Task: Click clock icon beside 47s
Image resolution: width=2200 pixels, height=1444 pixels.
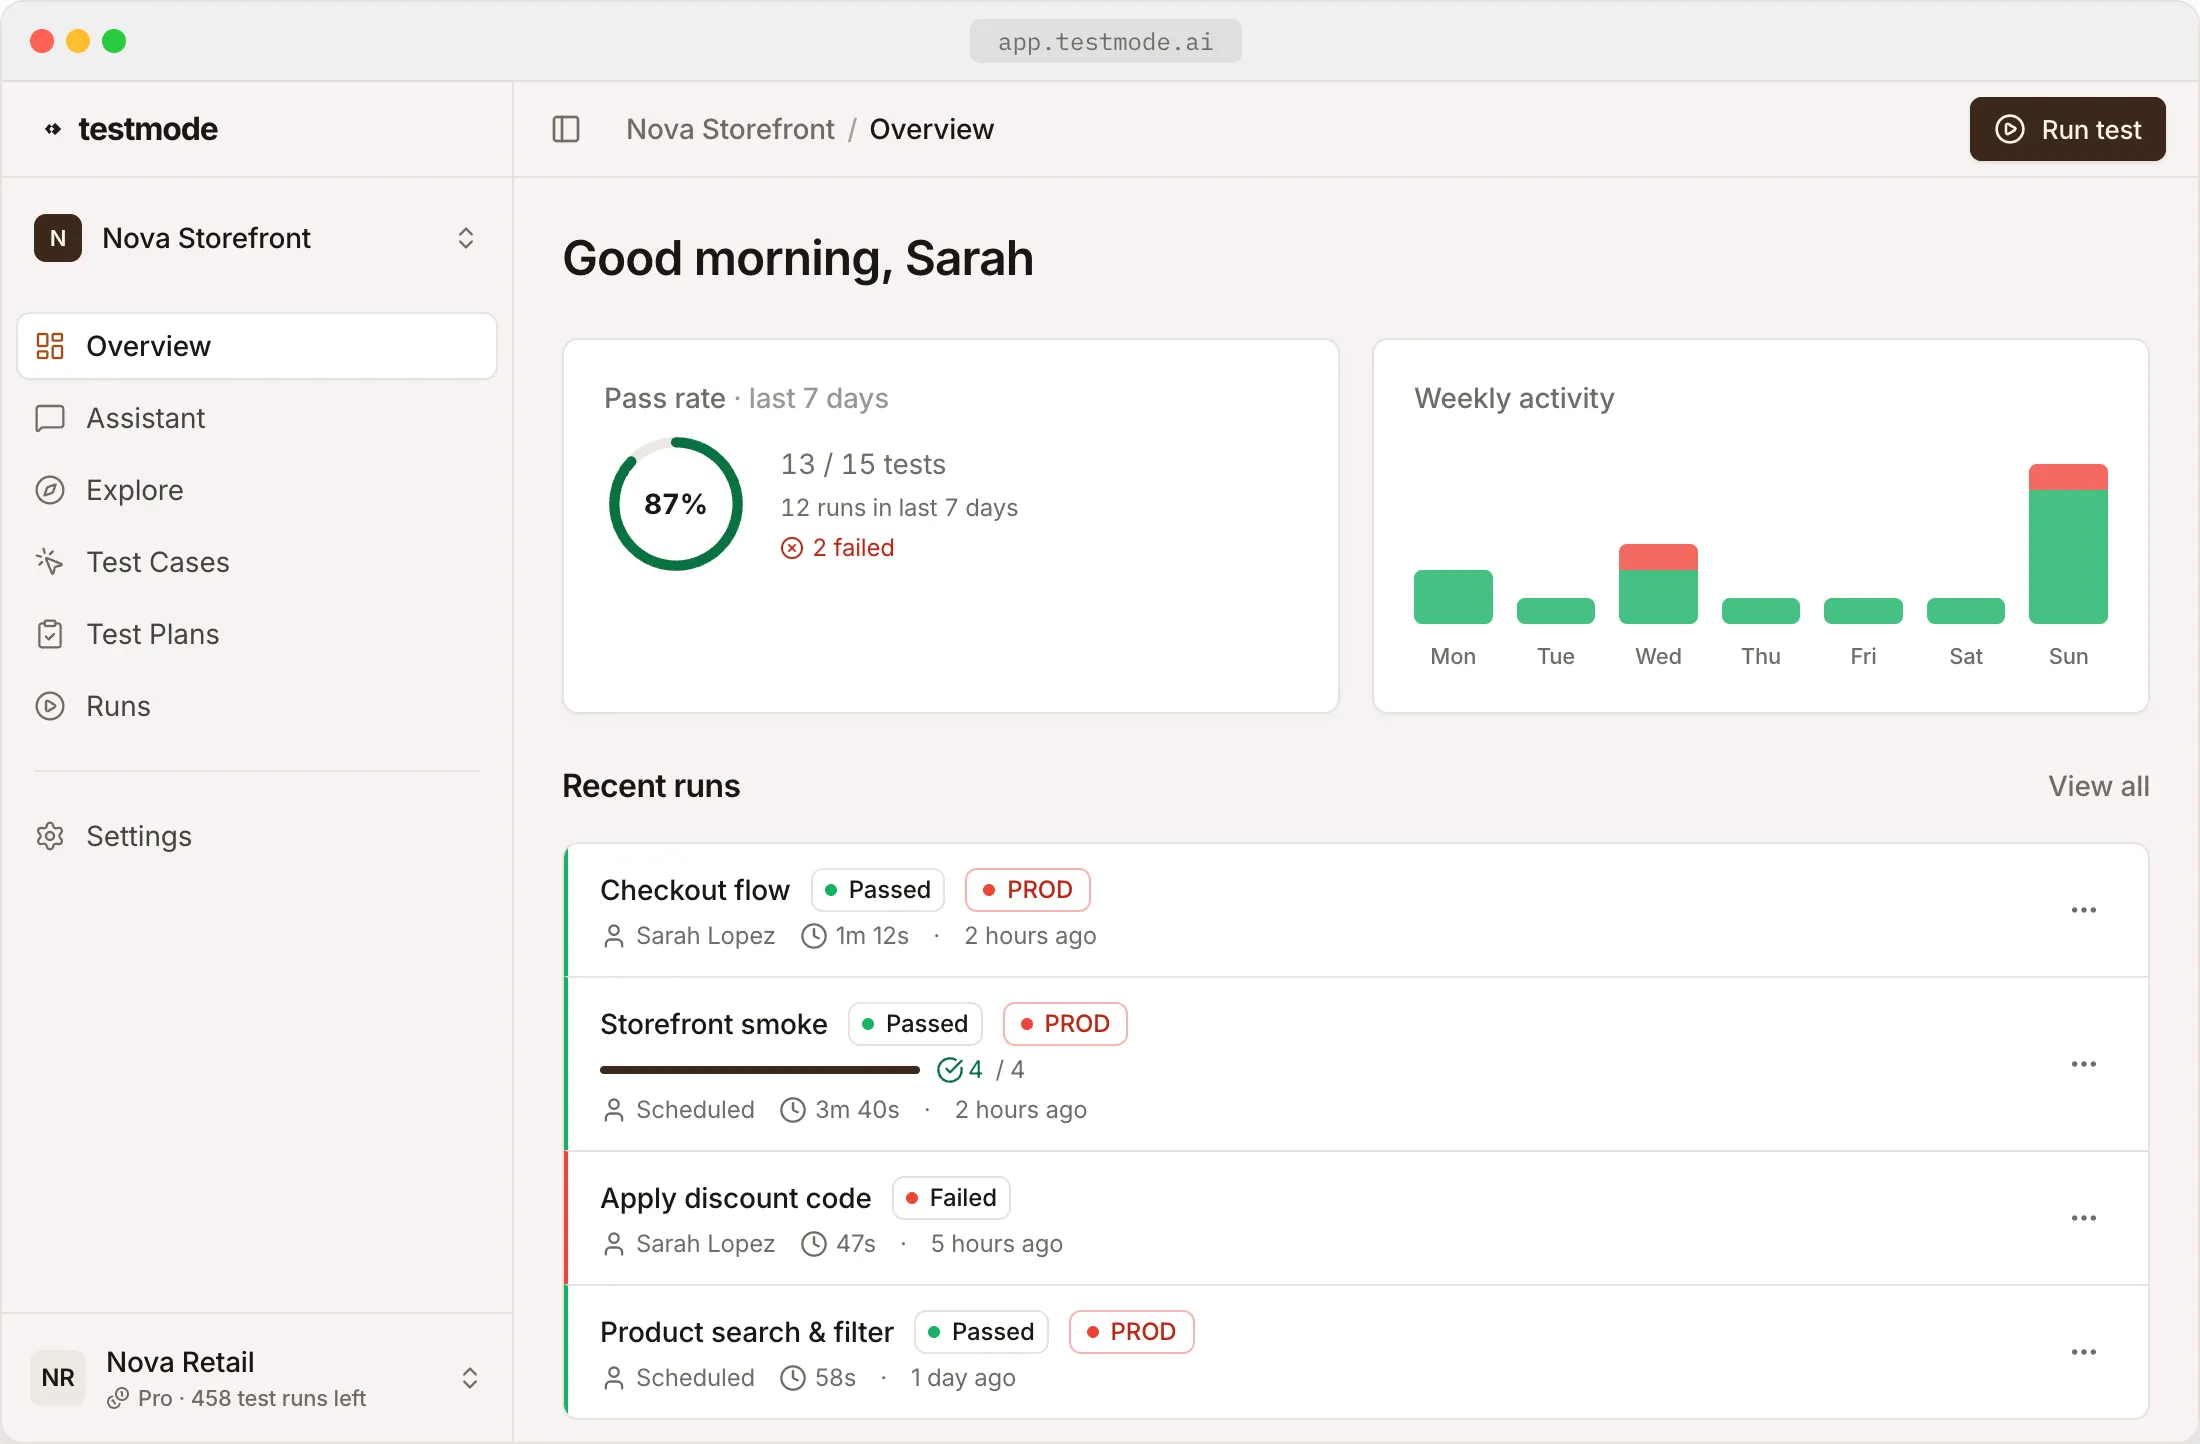Action: pos(814,1244)
